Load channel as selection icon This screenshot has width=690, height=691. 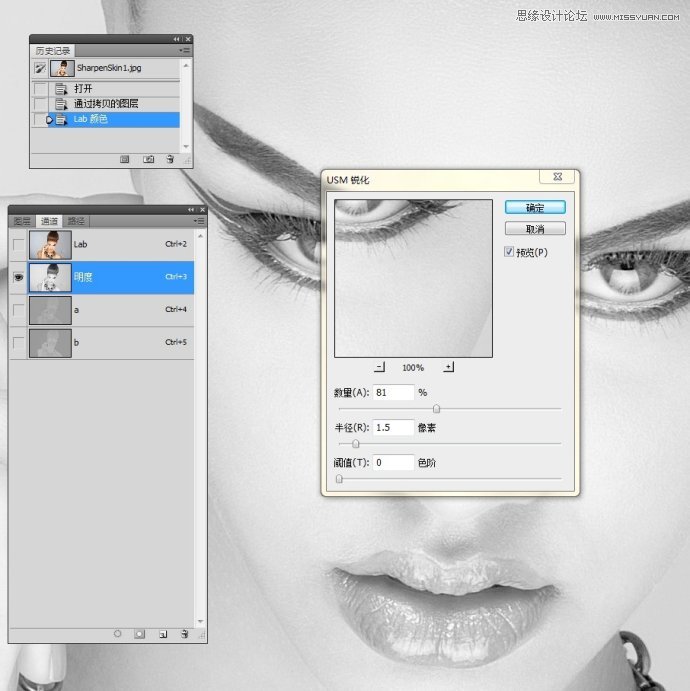pos(118,634)
